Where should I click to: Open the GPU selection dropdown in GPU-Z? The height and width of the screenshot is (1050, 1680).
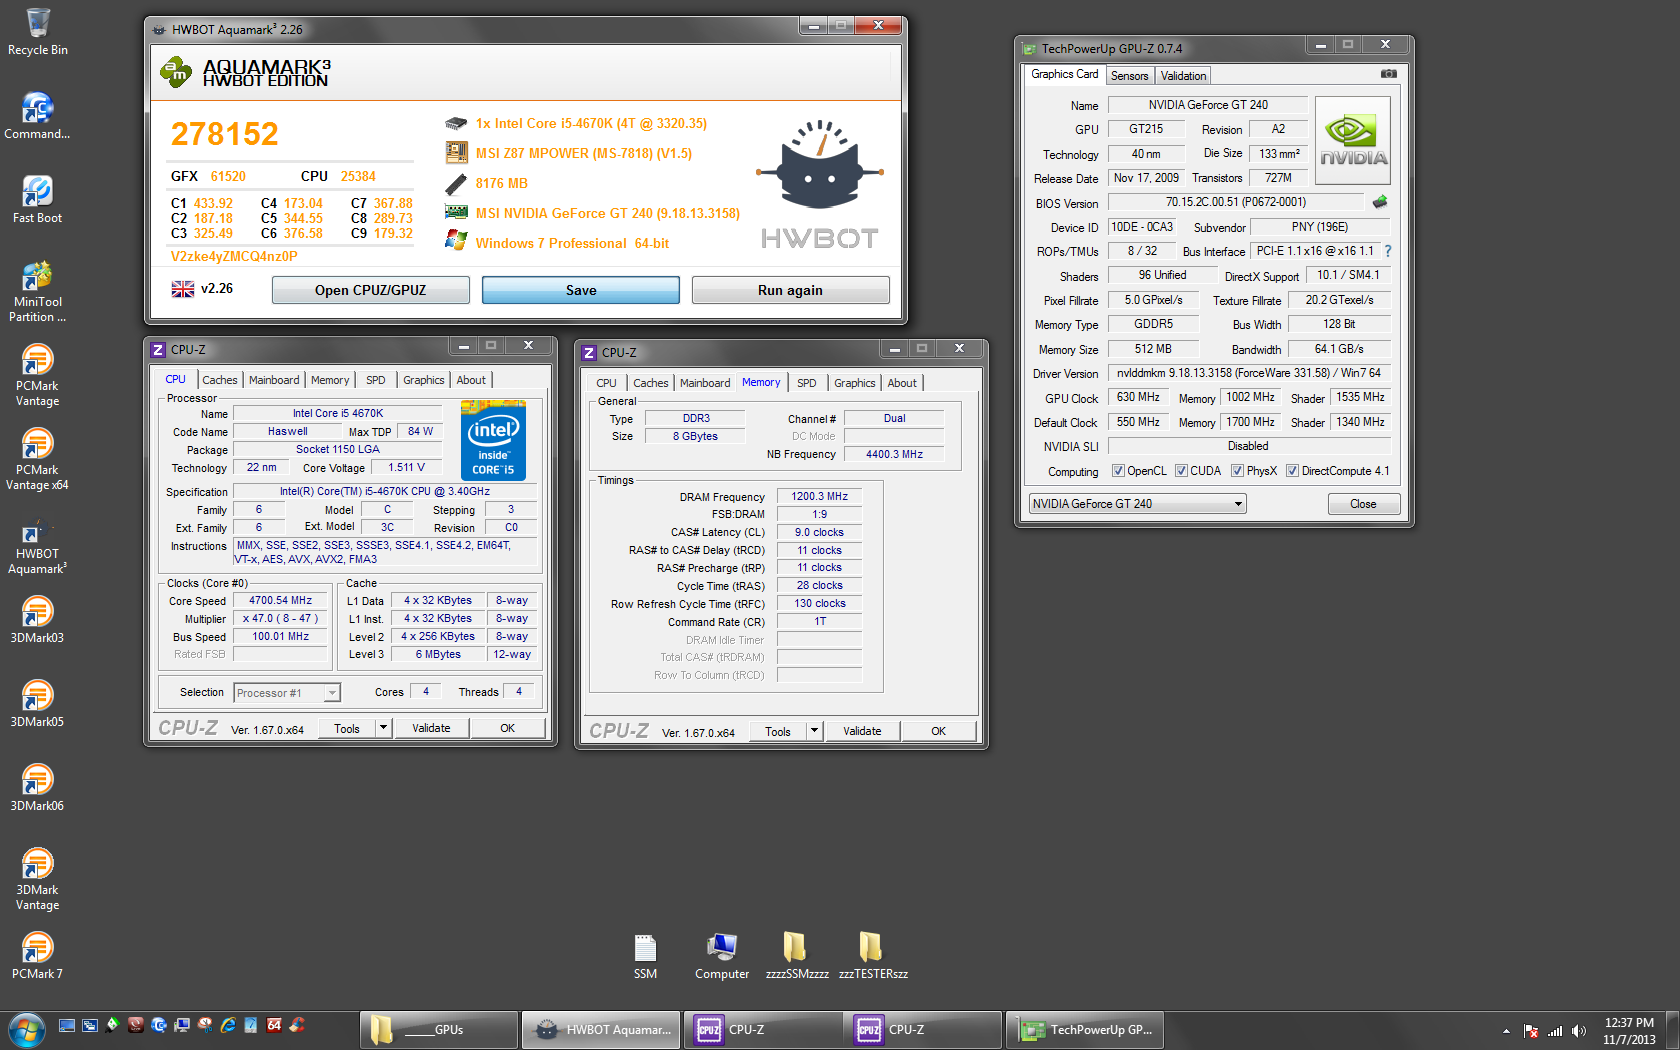[1138, 504]
